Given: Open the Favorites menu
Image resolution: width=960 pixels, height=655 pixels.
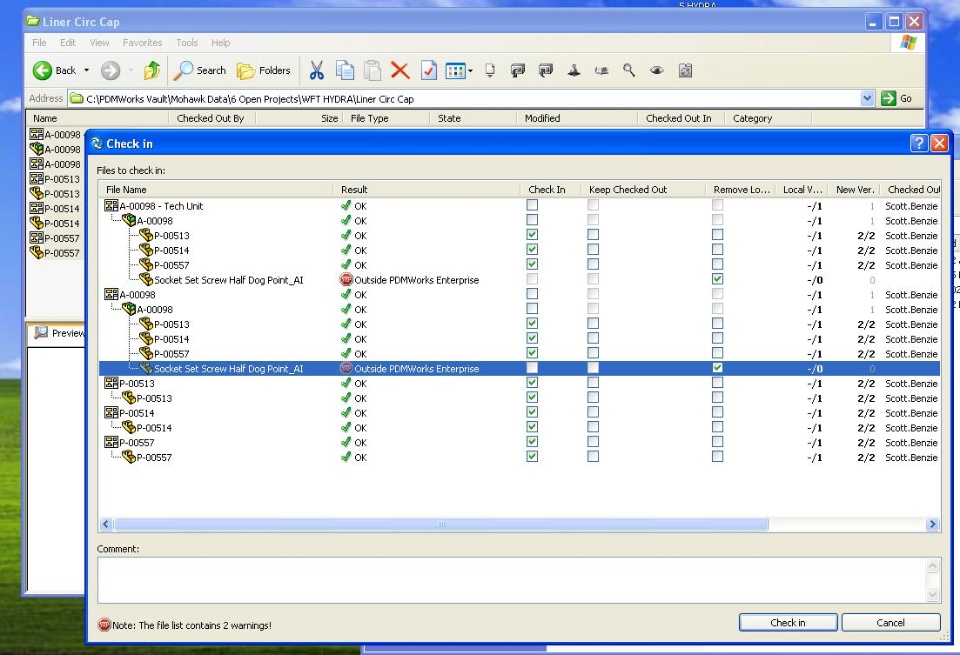Looking at the screenshot, I should 142,42.
